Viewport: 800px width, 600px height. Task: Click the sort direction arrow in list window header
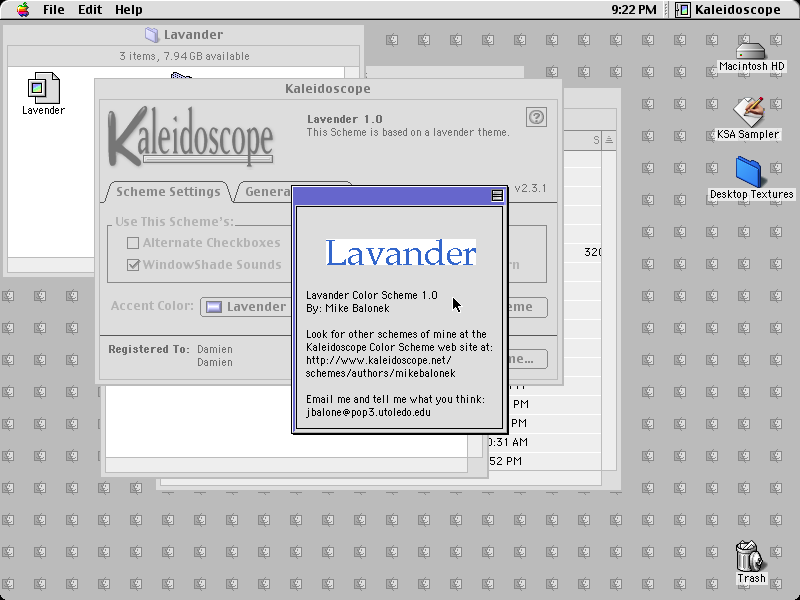pos(609,140)
